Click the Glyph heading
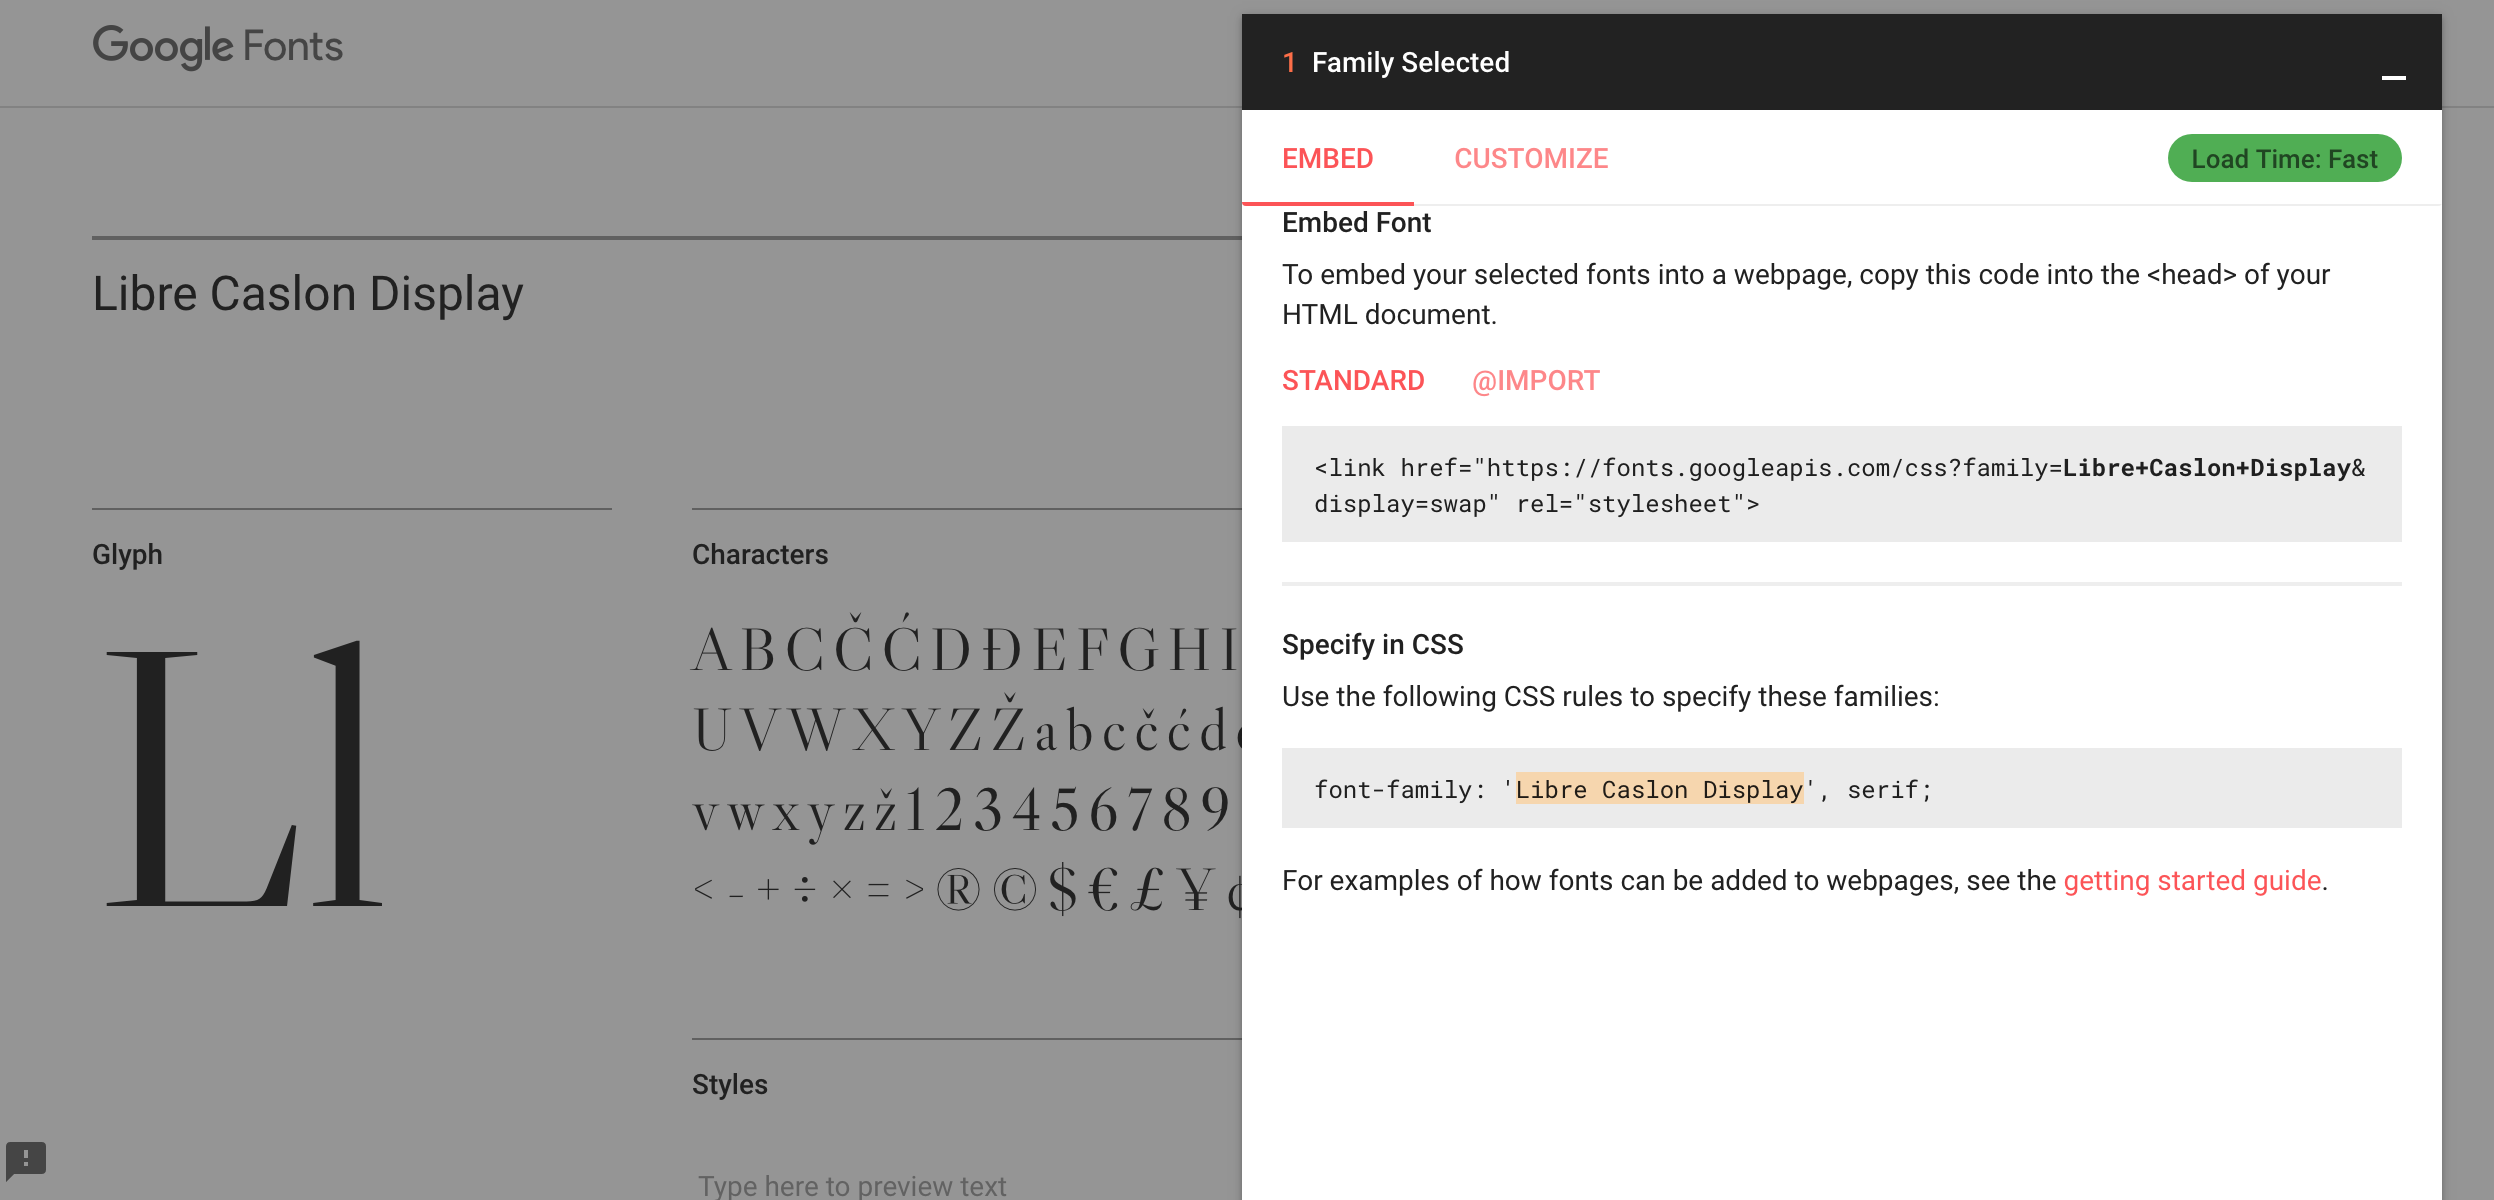 tap(127, 555)
